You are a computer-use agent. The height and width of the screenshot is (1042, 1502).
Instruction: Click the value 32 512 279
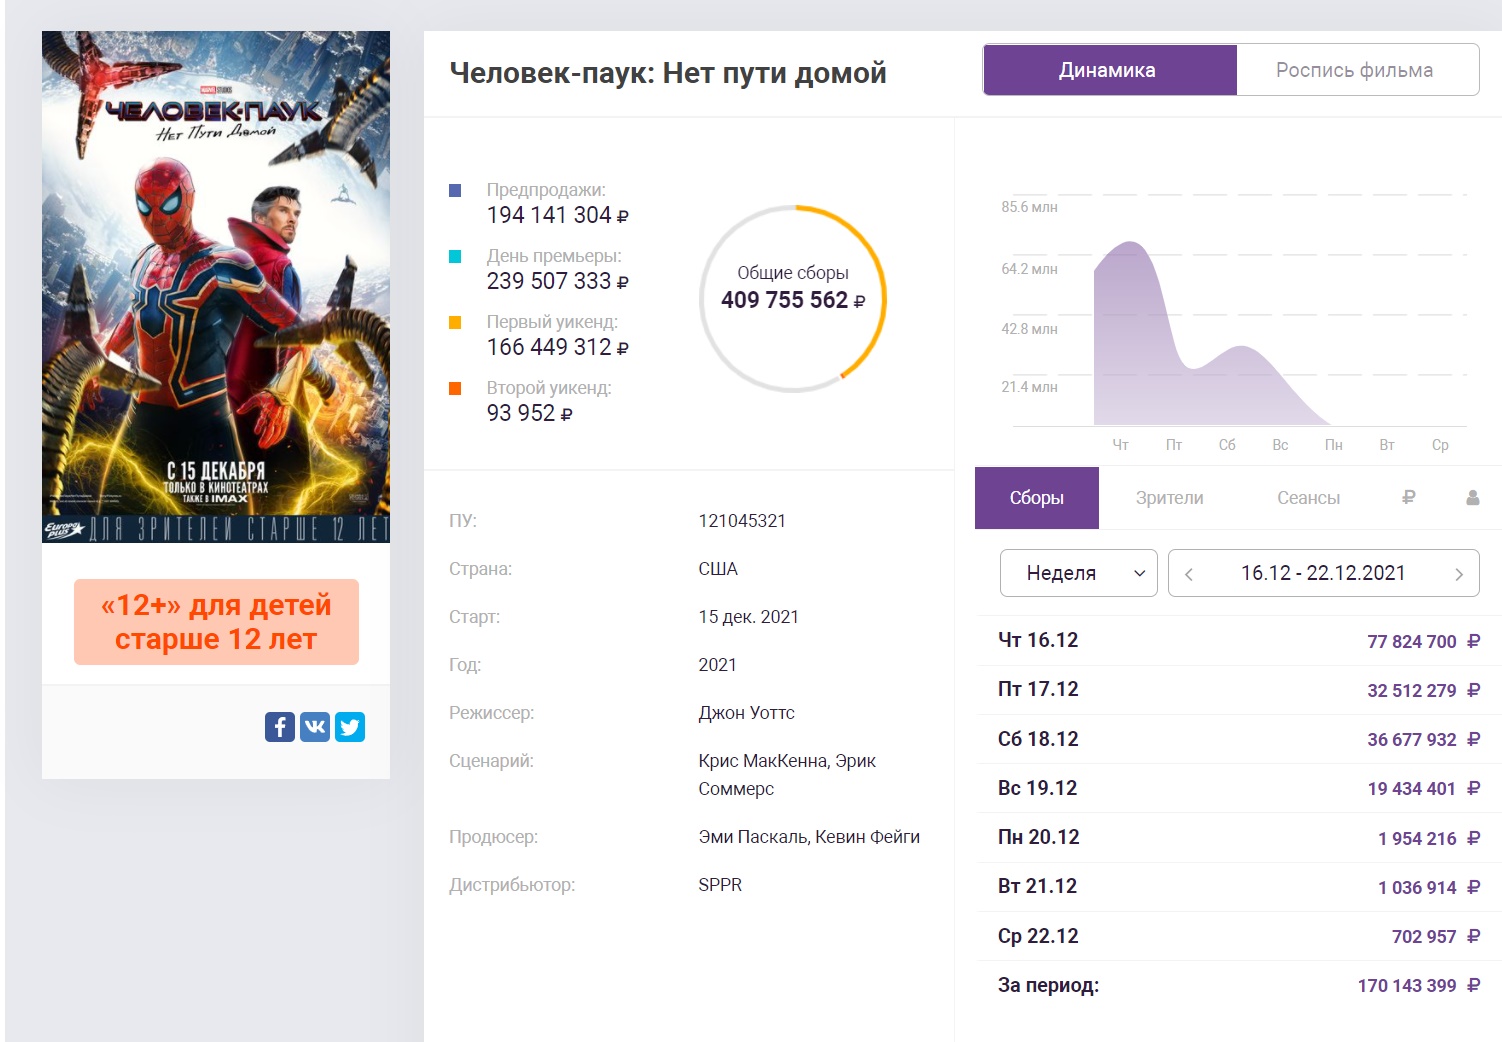1412,691
